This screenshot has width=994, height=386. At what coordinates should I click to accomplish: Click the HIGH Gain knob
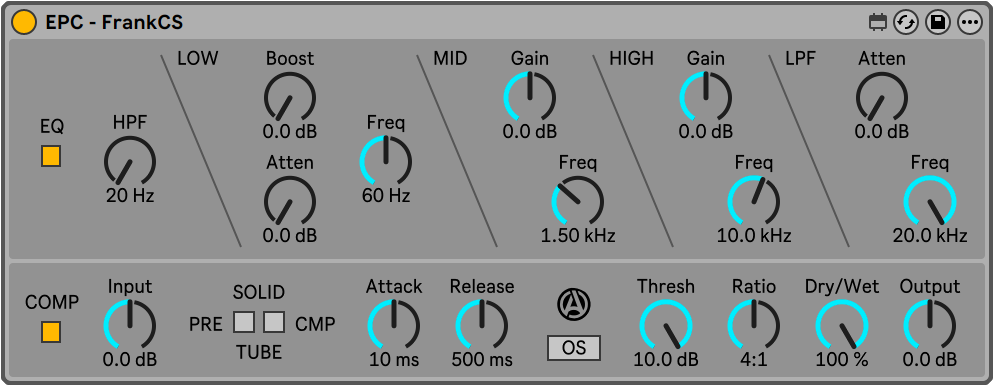[x=706, y=97]
